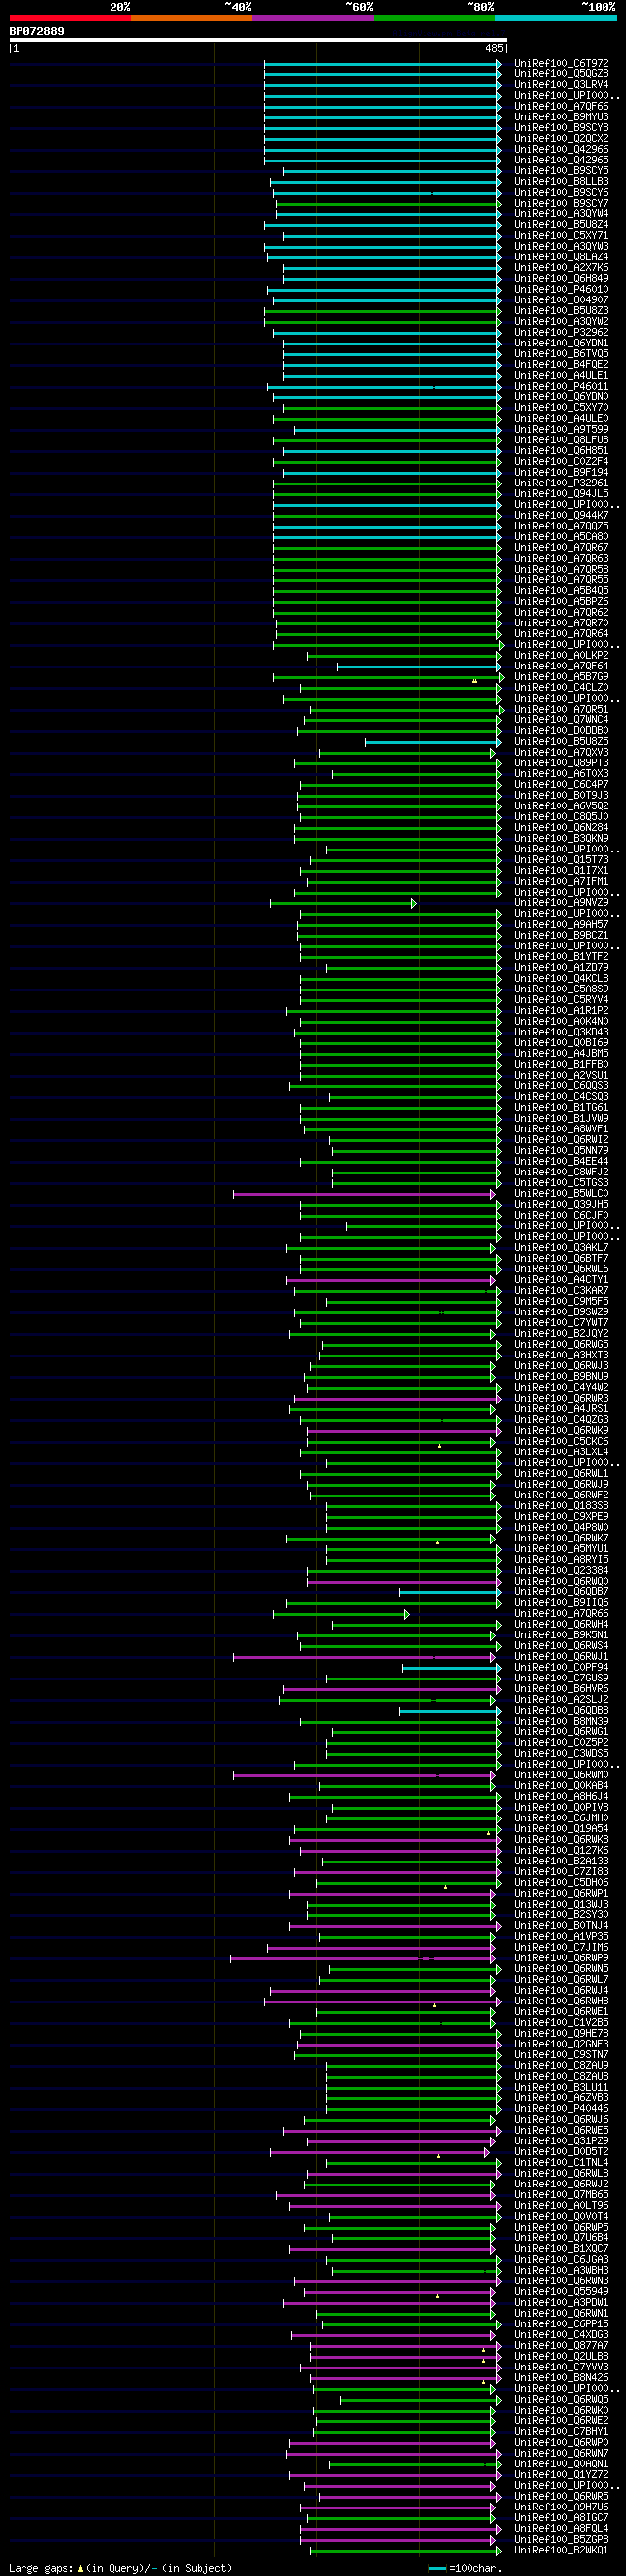
Task: Select the UniRef100_A0LKP2 label
Action: coord(561,655)
